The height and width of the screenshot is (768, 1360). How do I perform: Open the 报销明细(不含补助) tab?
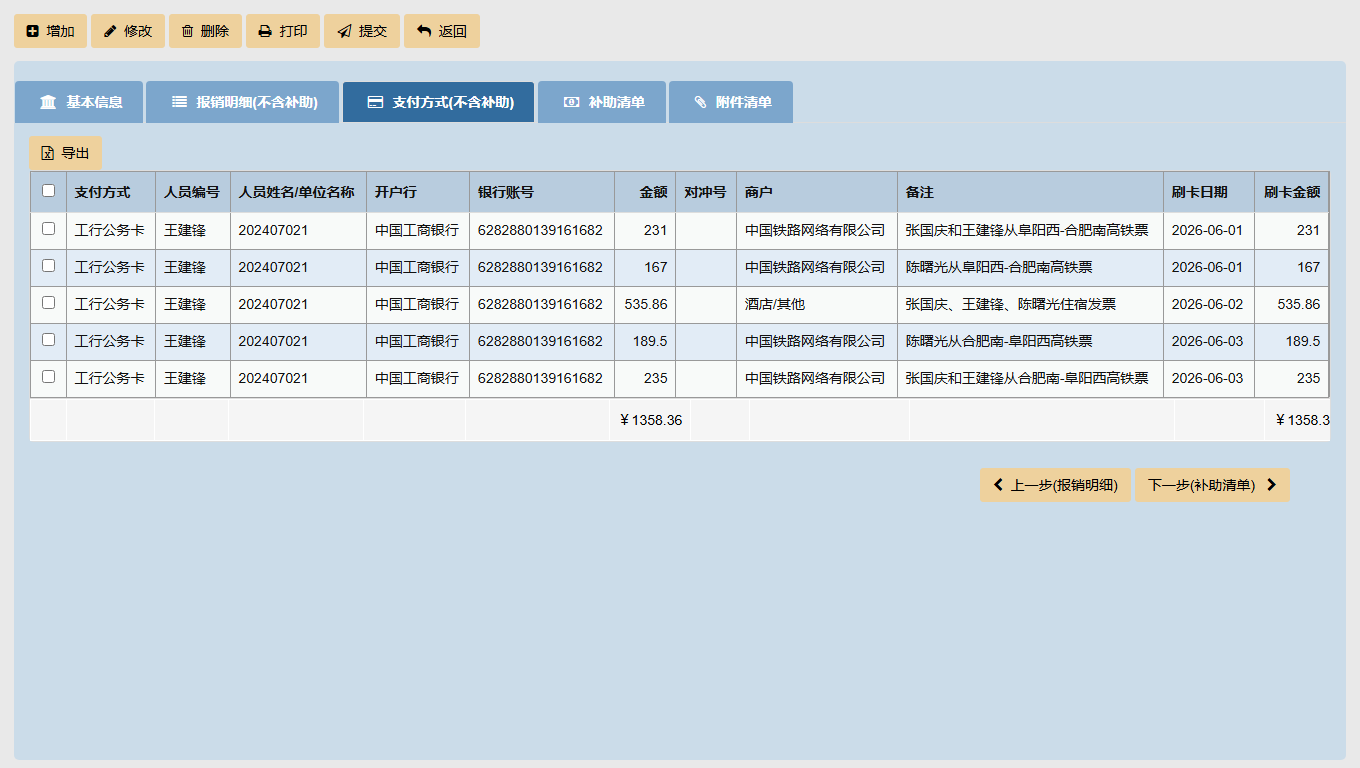click(243, 102)
